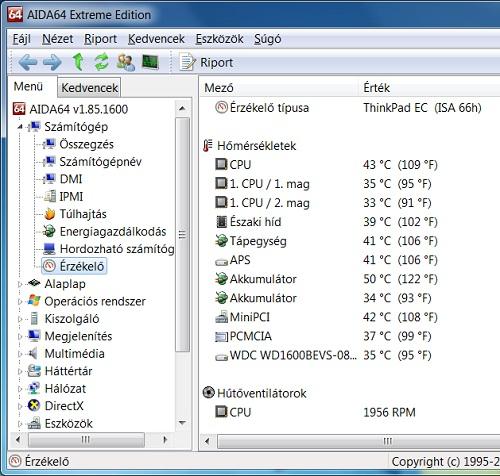
Task: Switch to the Kedvencek tab
Action: click(x=89, y=88)
